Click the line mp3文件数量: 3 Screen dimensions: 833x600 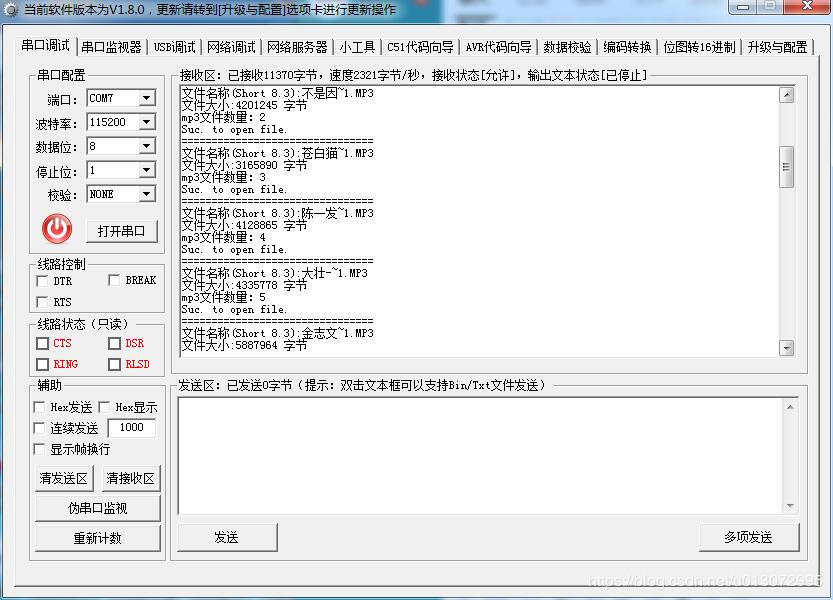pos(223,177)
